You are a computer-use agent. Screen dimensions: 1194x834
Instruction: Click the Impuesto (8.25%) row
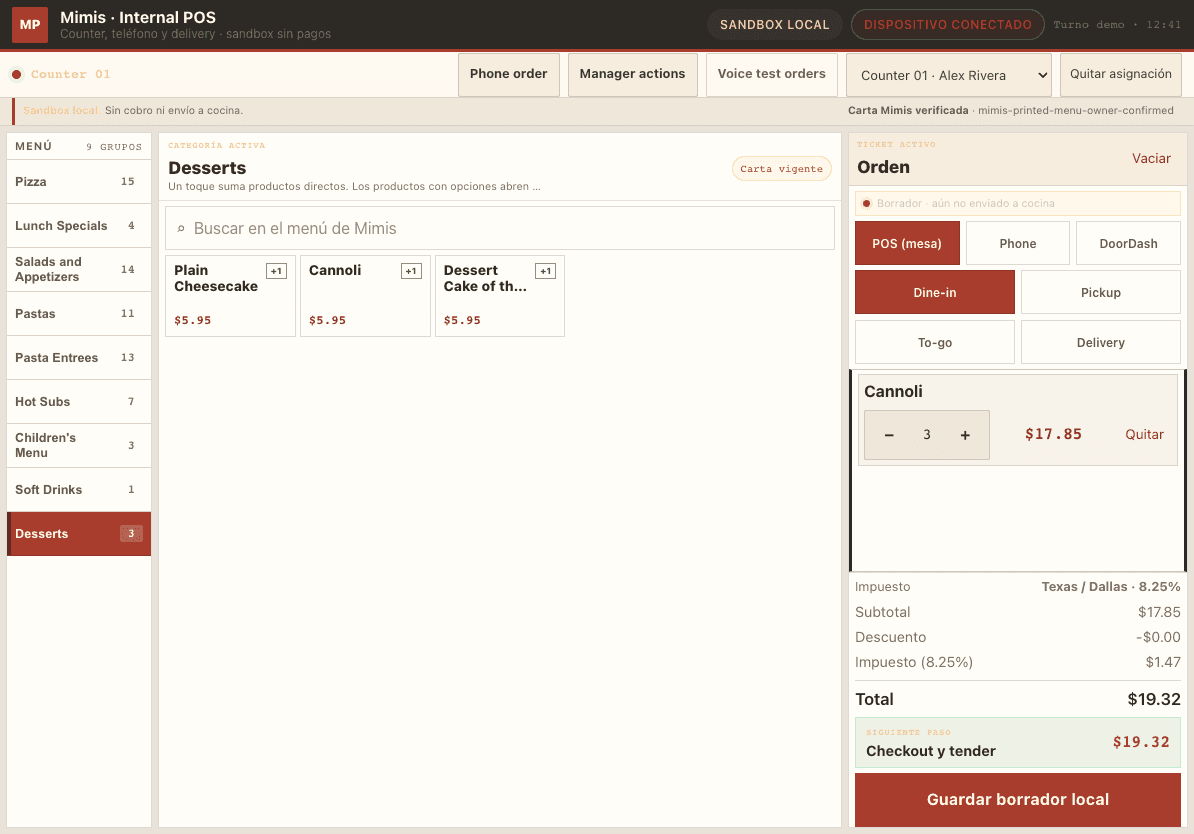(1017, 662)
